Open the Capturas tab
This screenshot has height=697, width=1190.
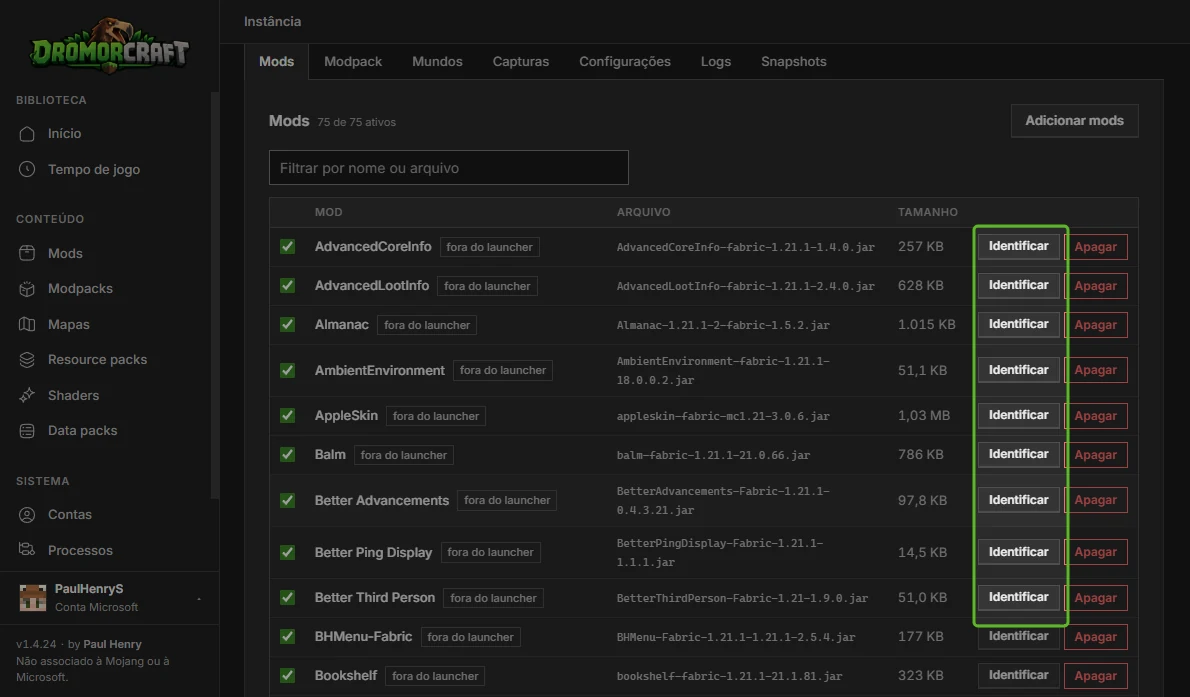(521, 62)
